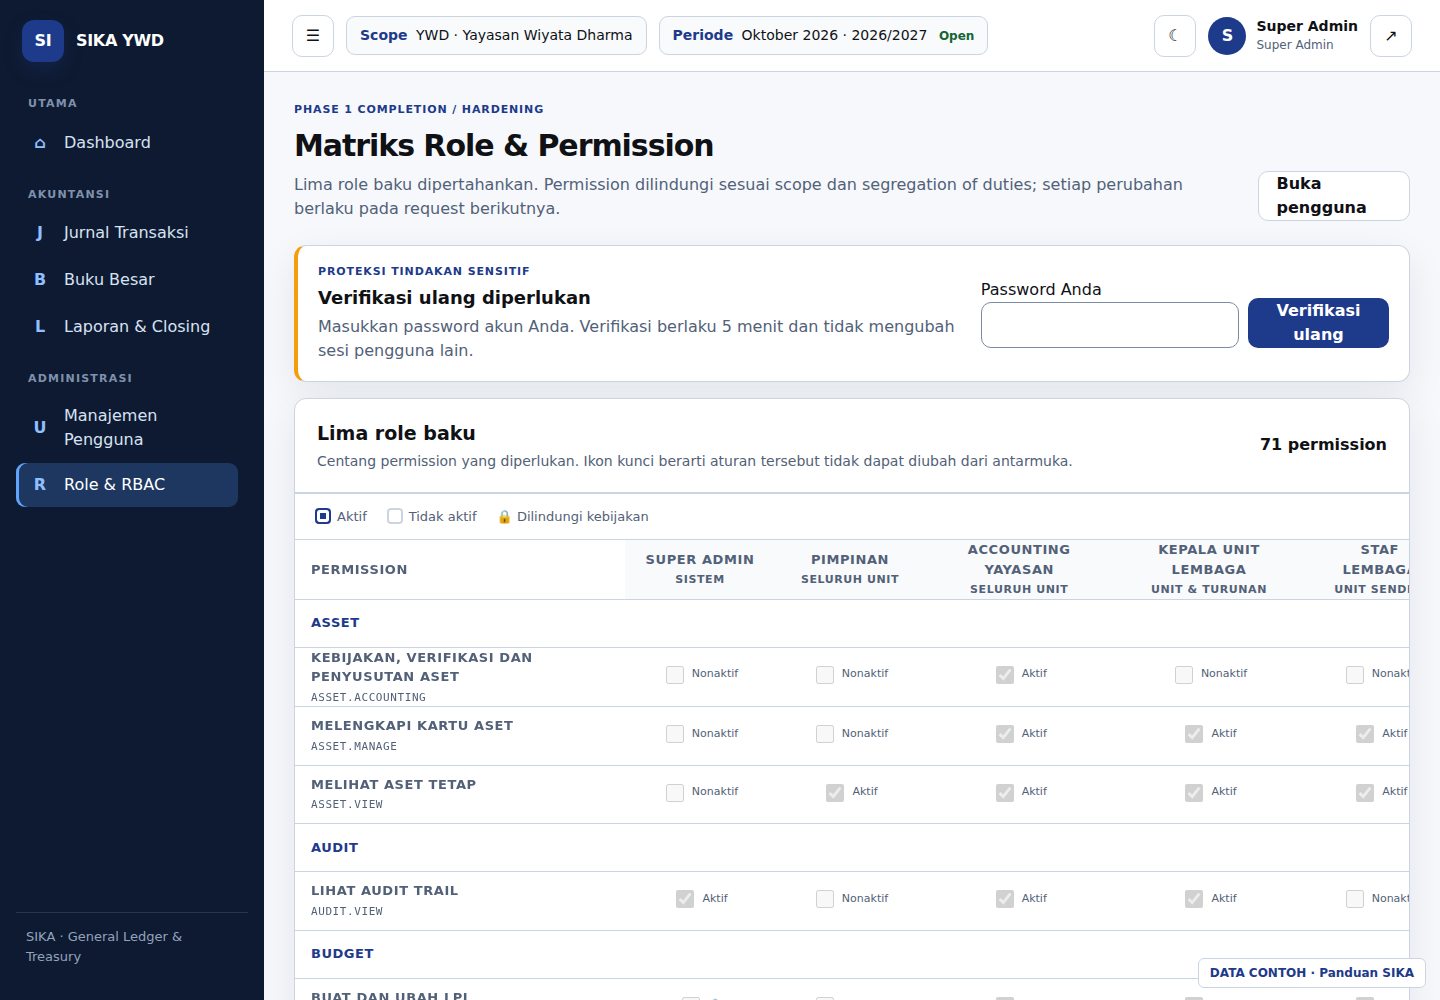Focus the Password Anda input field
Screen dimensions: 1440x1000
tap(1110, 325)
